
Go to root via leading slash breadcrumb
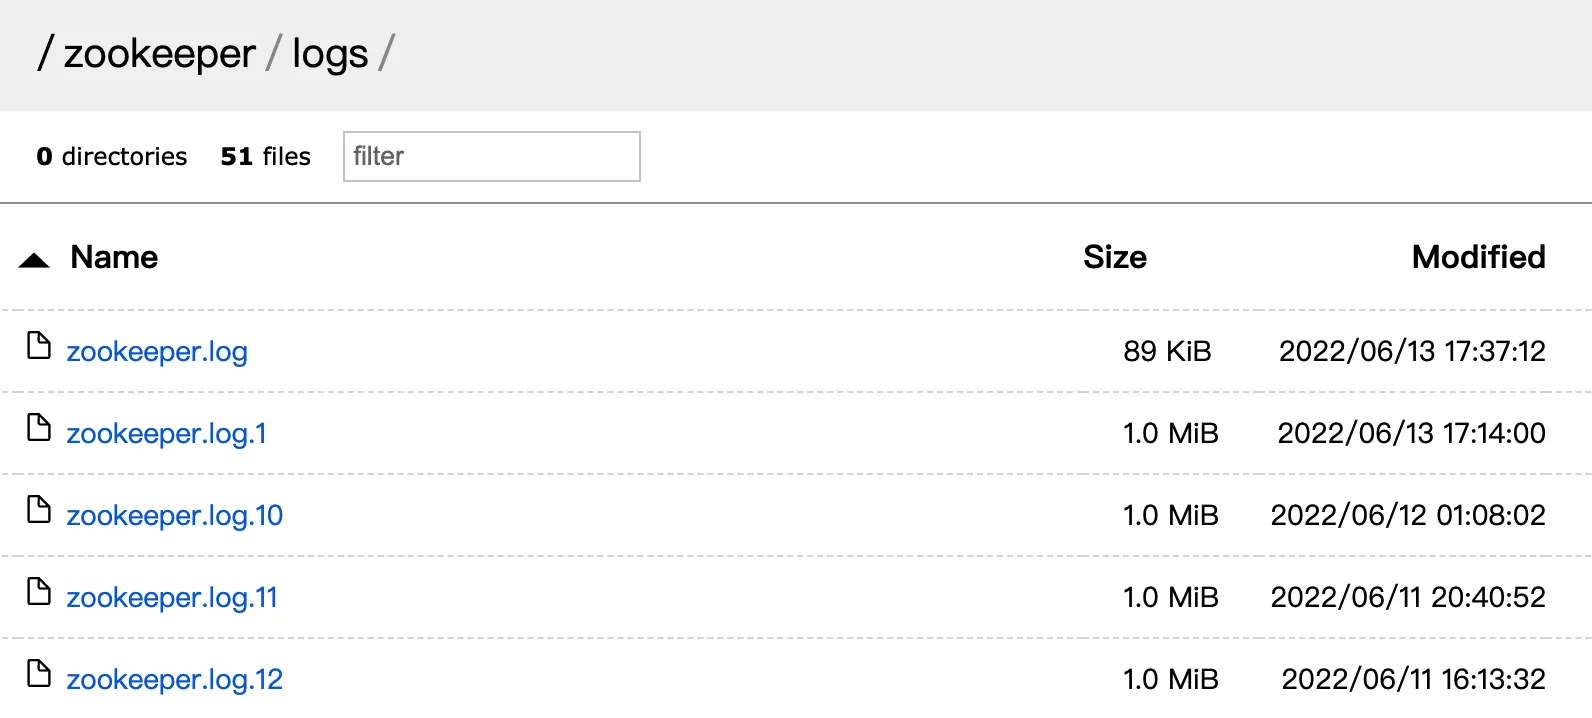pyautogui.click(x=44, y=54)
